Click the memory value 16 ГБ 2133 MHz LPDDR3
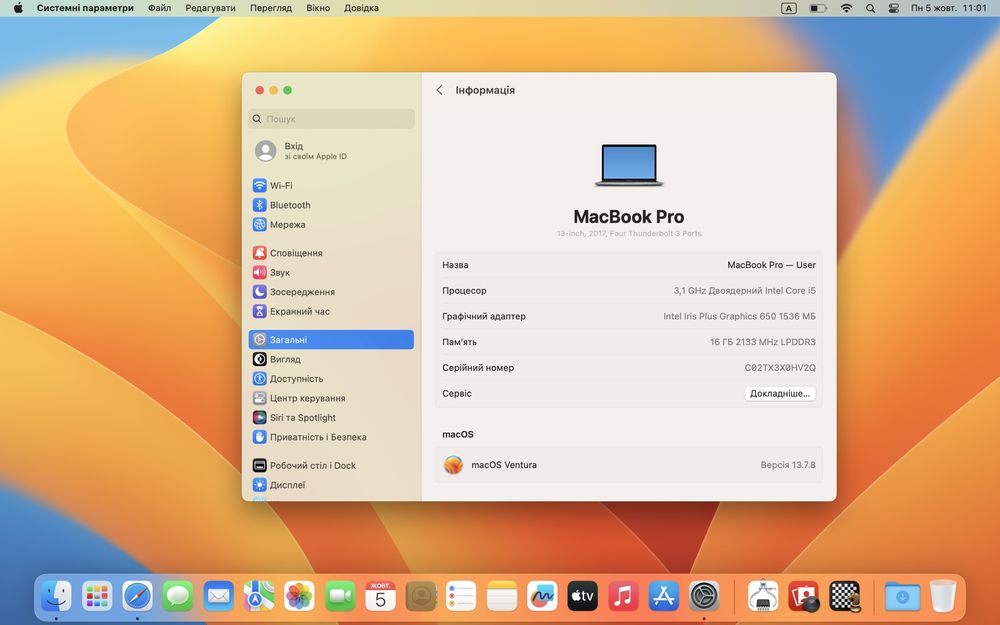This screenshot has height=625, width=1000. [763, 342]
